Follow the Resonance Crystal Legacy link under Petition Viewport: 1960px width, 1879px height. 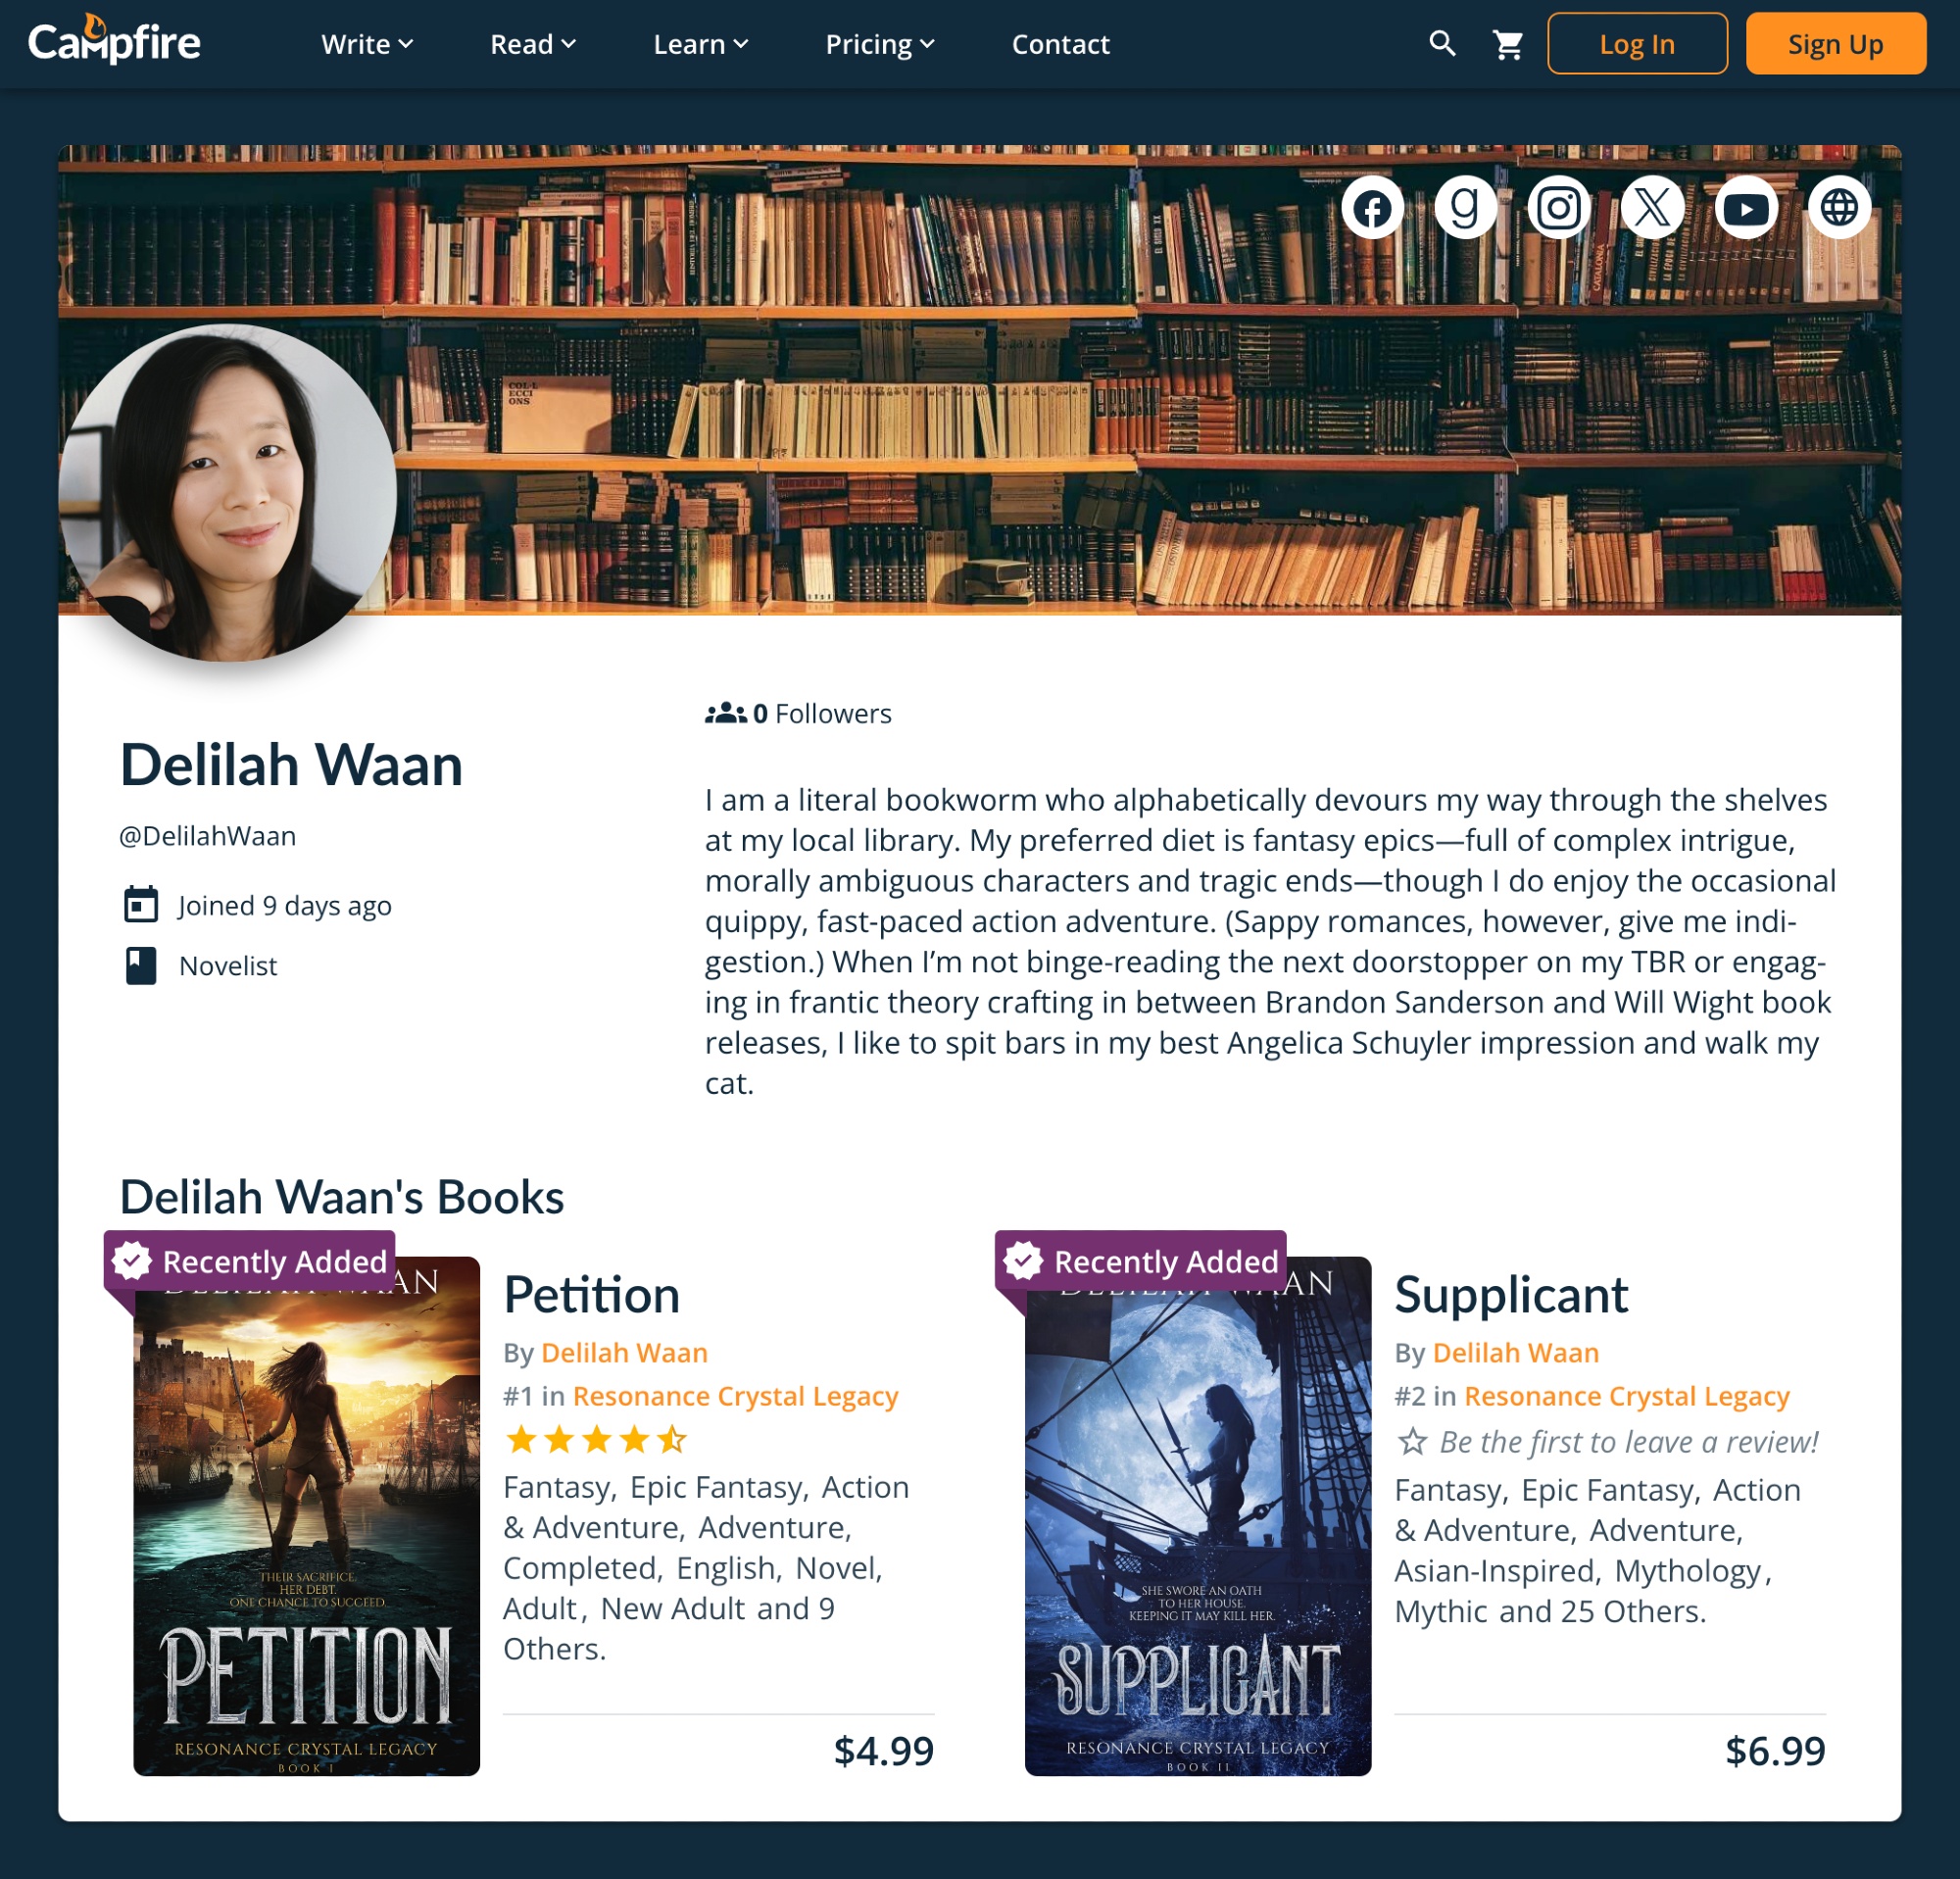735,1395
